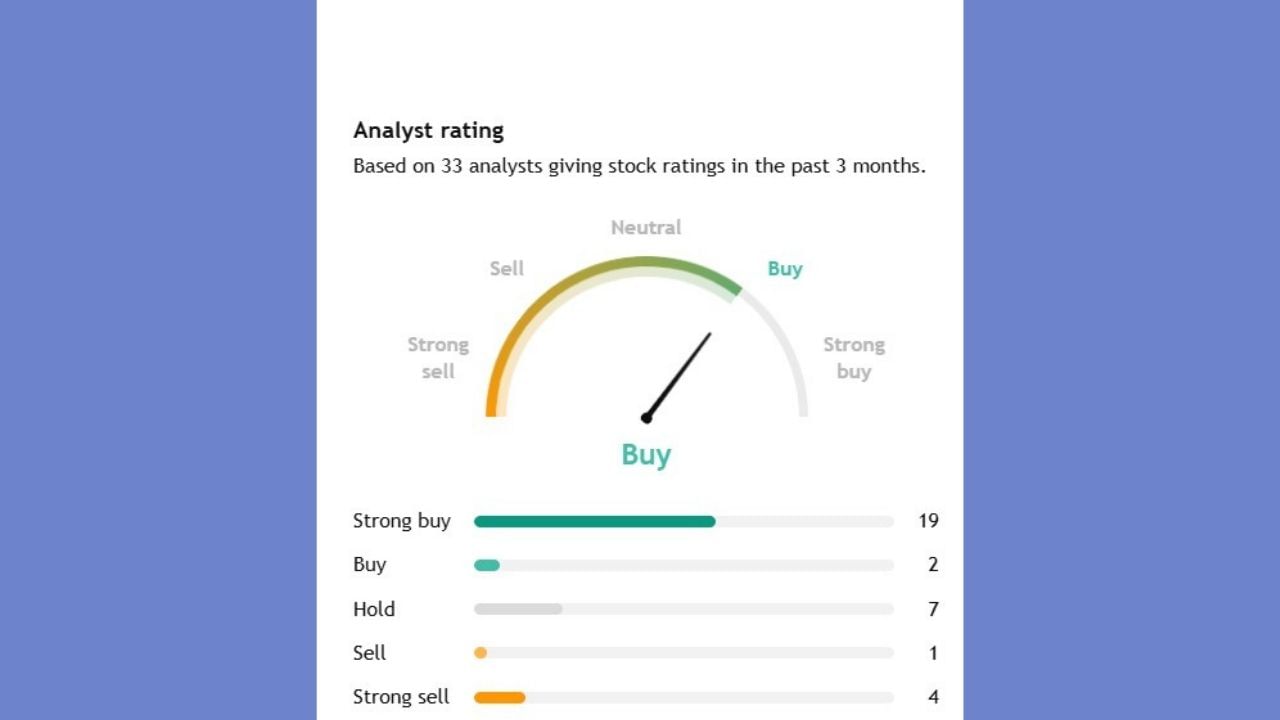1280x720 pixels.
Task: Select the 'Strong buy' row label in the list
Action: click(x=402, y=521)
